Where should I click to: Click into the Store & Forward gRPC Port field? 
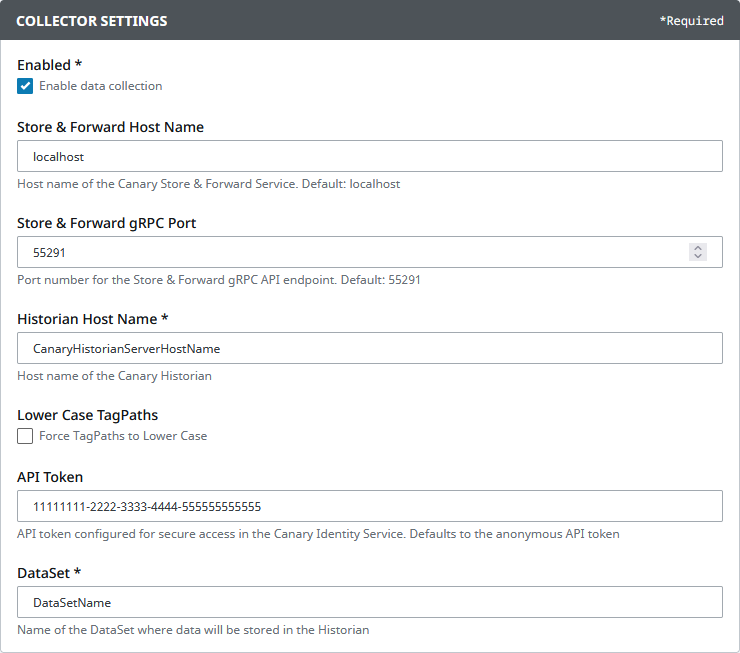(350, 252)
